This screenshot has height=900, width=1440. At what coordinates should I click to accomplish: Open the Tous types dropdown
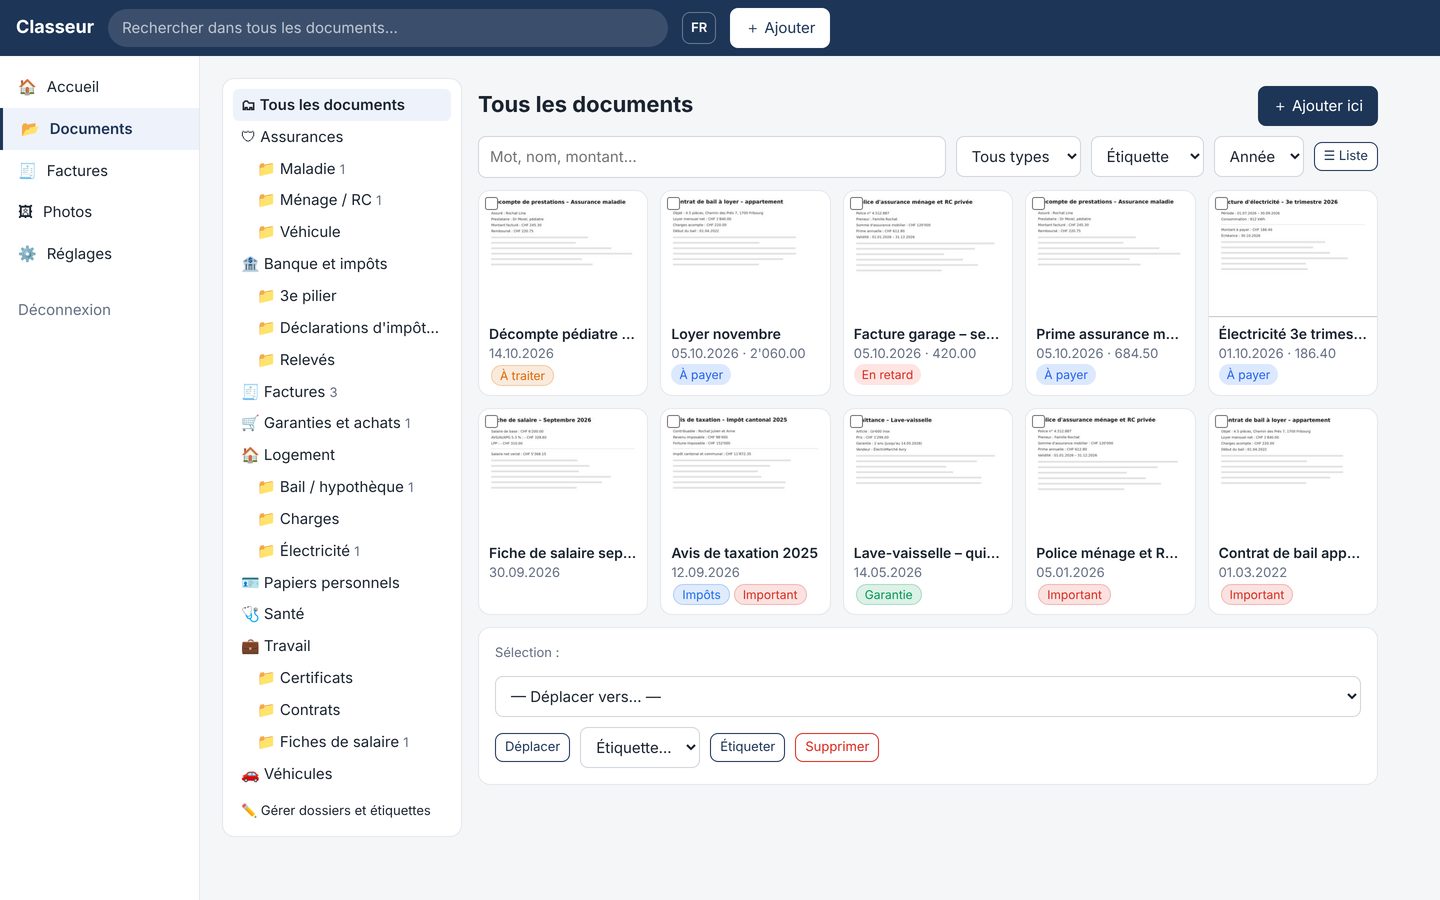(x=1018, y=157)
